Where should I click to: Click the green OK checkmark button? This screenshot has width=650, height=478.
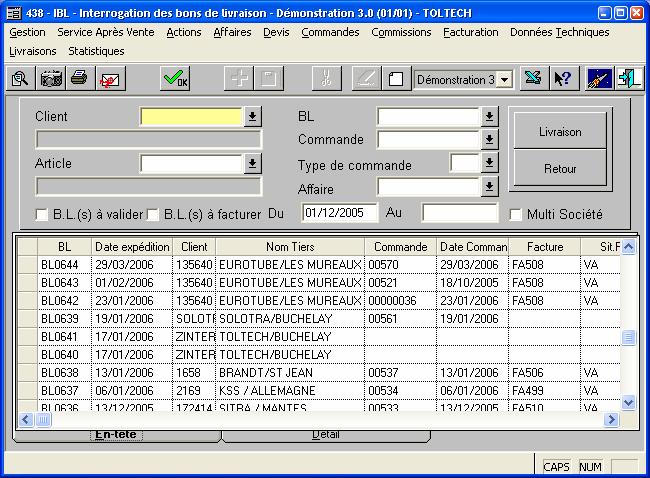(x=175, y=78)
